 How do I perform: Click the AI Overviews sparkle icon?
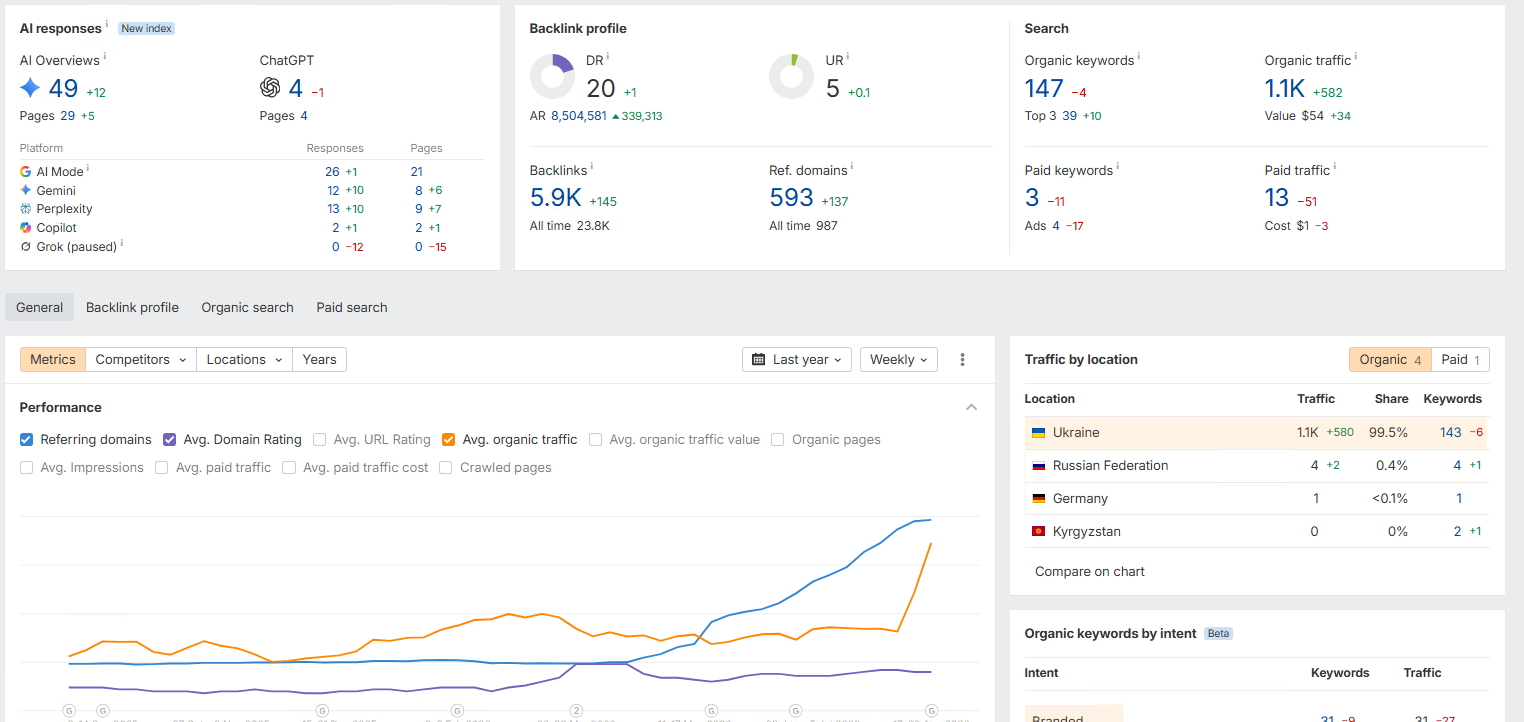point(30,88)
